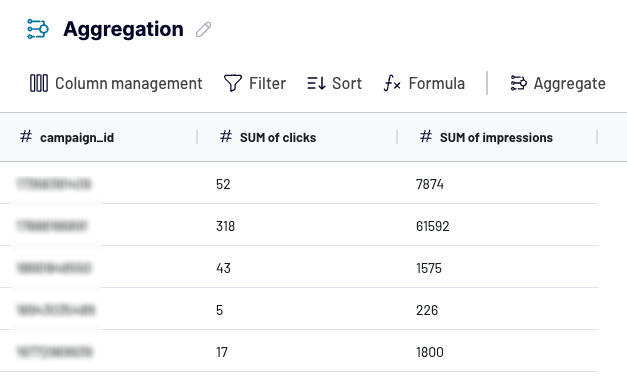Open the Sort option text
Screen dimensions: 627x383
click(x=347, y=84)
